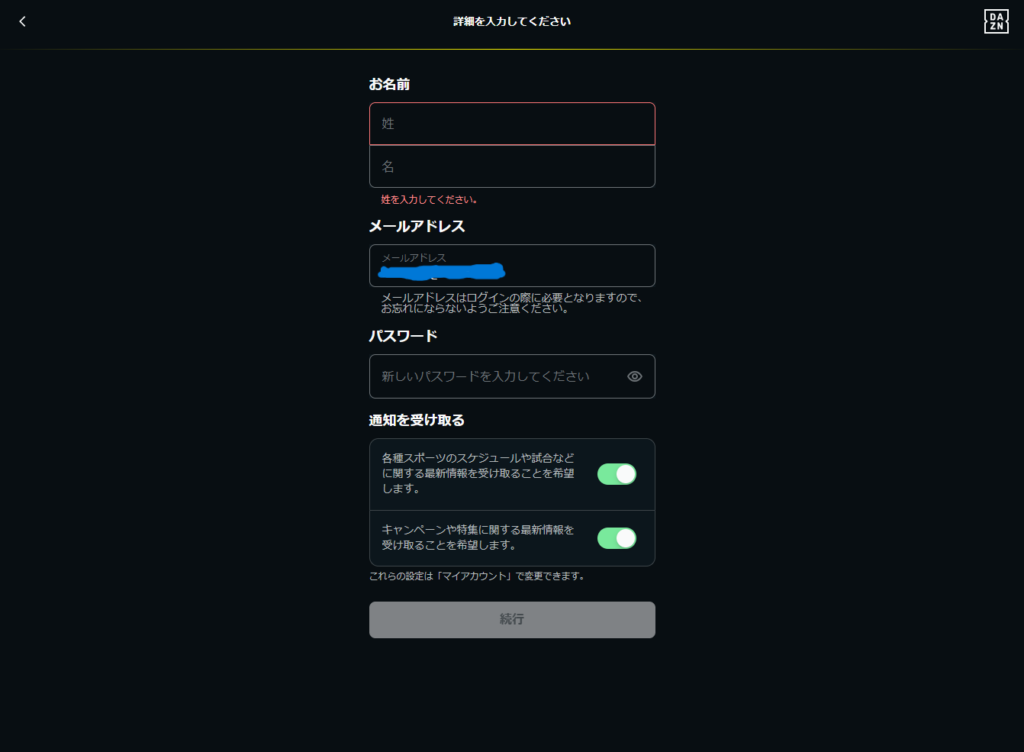The width and height of the screenshot is (1024, 752).
Task: Show password with the eye icon
Action: click(x=634, y=377)
